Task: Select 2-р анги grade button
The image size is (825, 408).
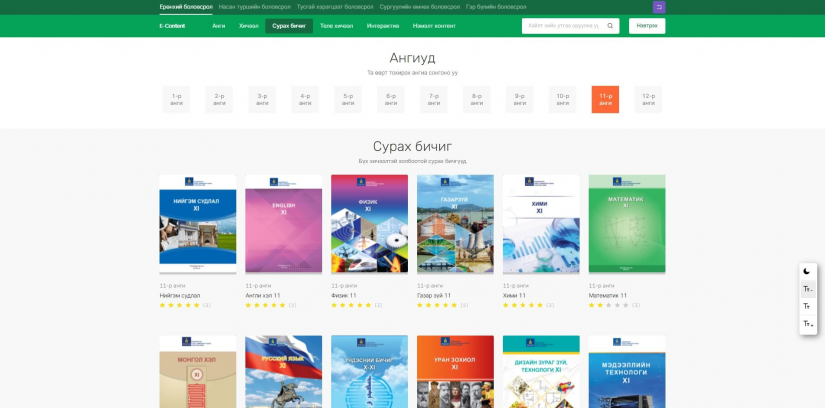Action: click(x=219, y=99)
